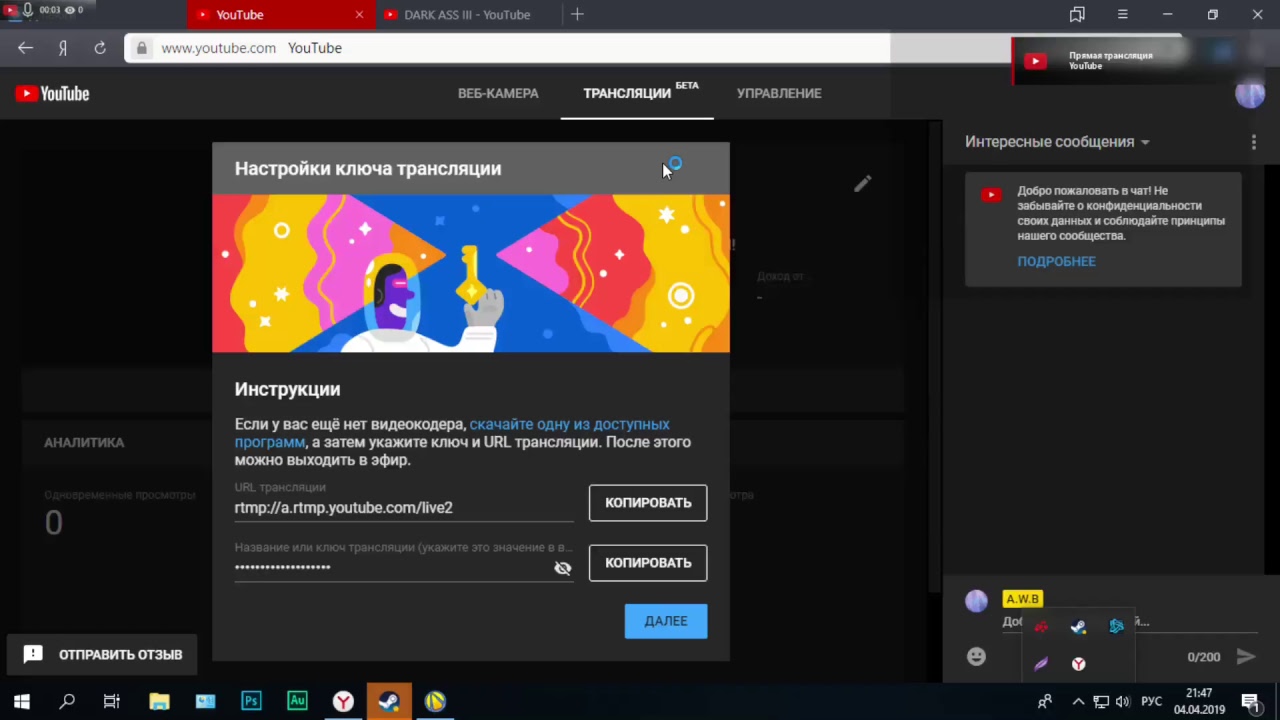
Task: Click the pencil edit icon on the stream card
Action: 863,183
